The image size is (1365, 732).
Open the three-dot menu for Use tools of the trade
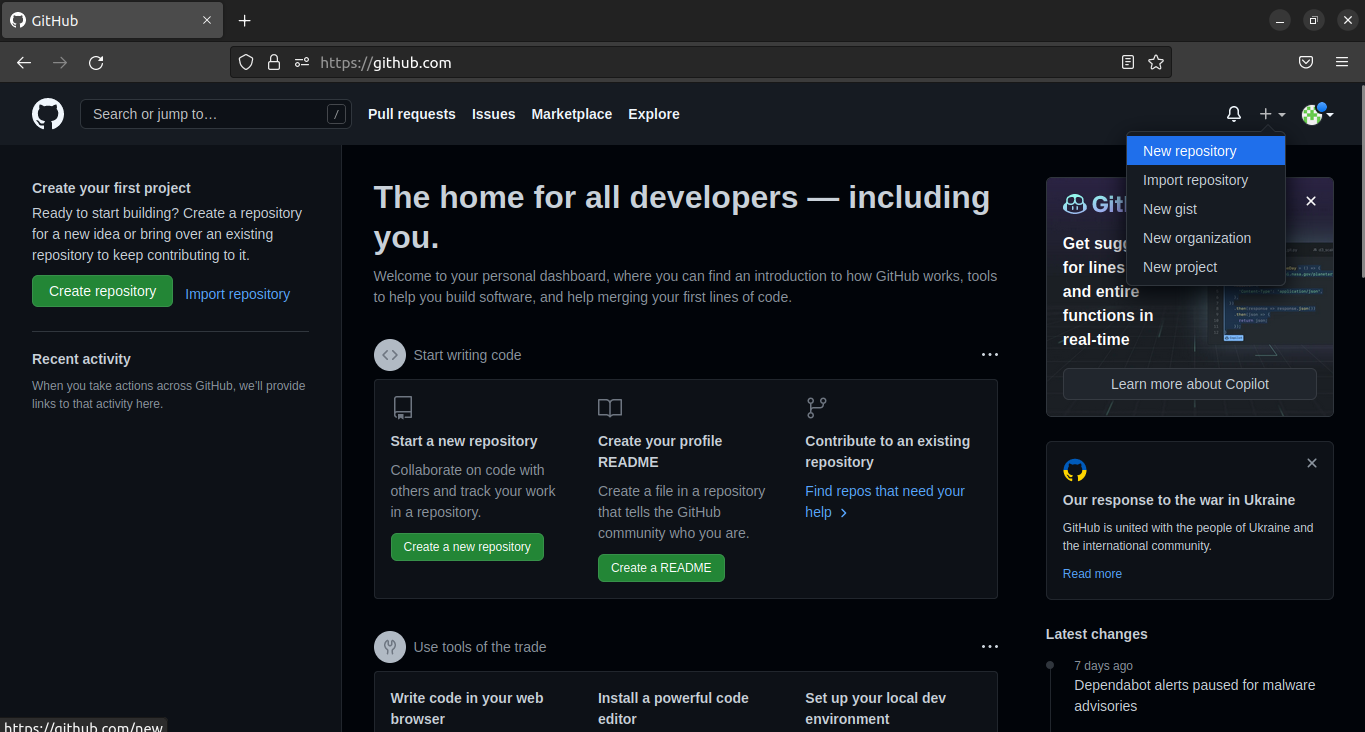tap(990, 647)
